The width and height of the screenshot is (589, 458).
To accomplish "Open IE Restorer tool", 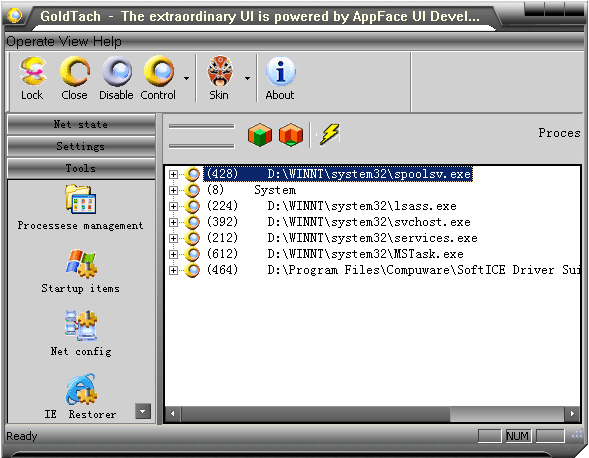I will (80, 396).
